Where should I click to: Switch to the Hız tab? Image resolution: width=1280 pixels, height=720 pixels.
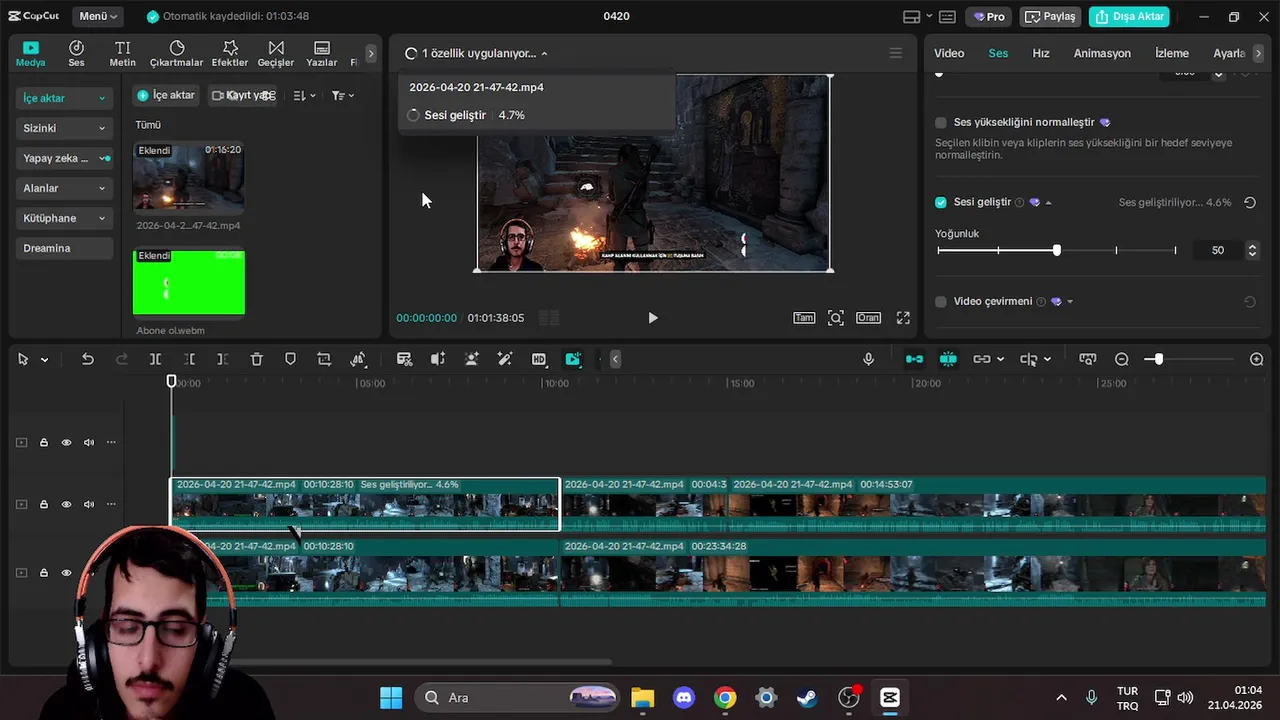(1041, 53)
